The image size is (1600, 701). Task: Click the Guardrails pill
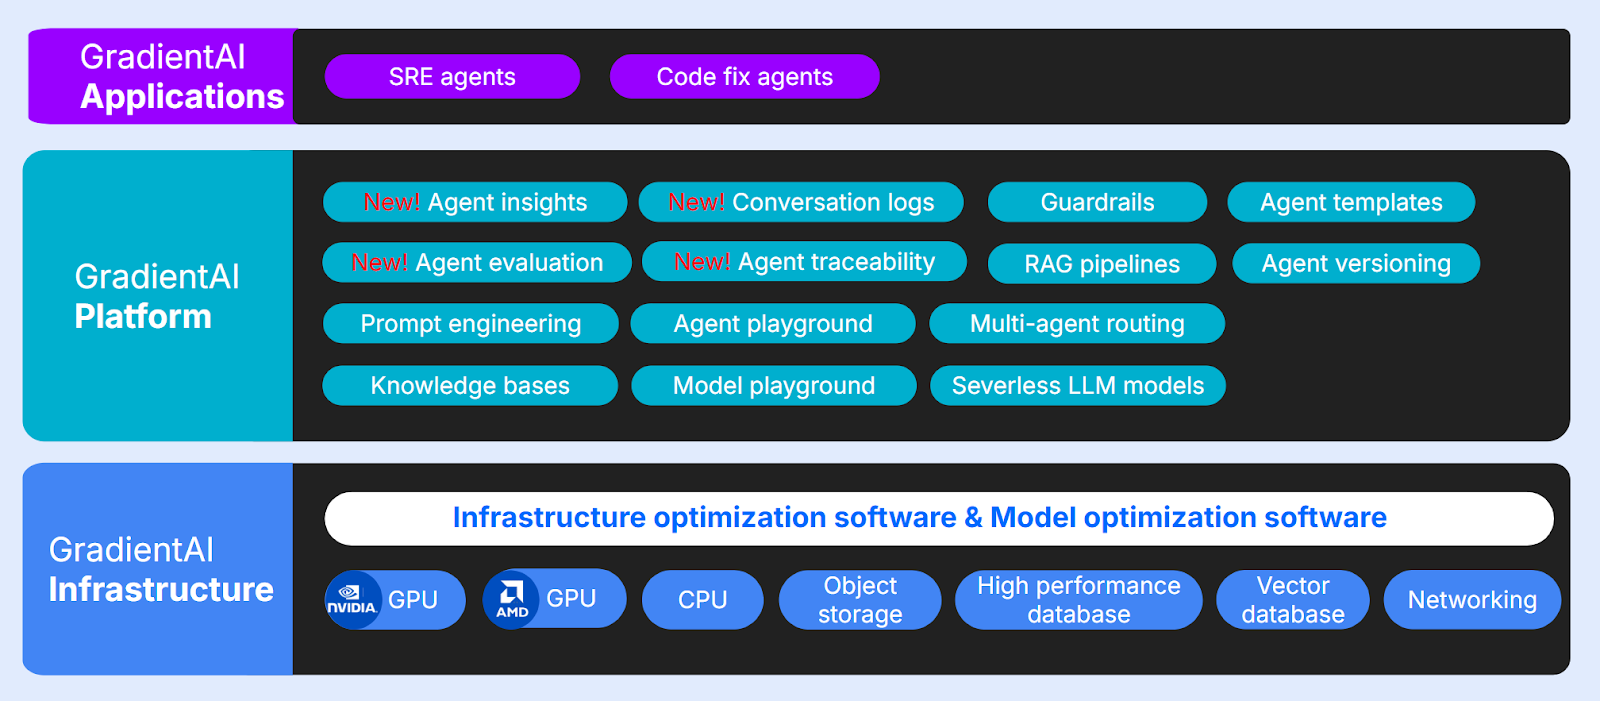pyautogui.click(x=1097, y=202)
